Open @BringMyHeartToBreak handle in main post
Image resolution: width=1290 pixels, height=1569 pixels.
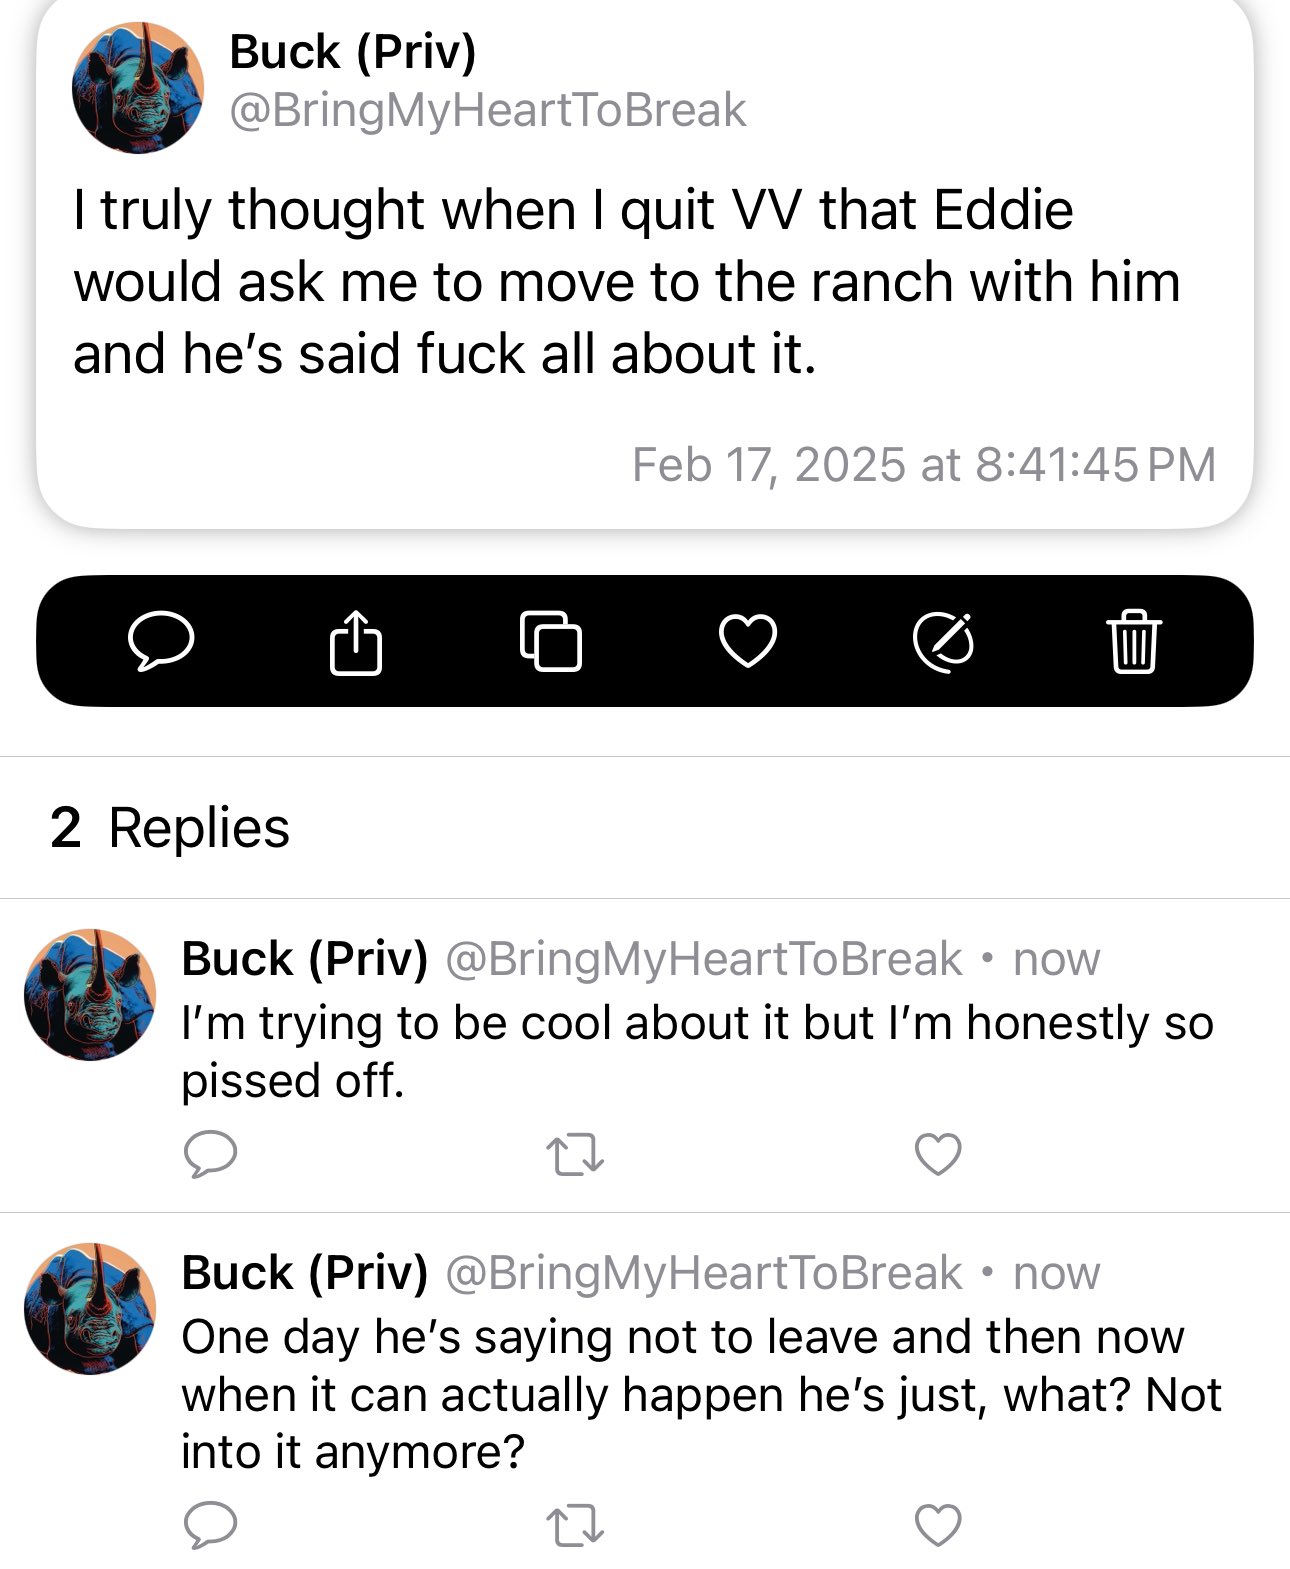(488, 110)
